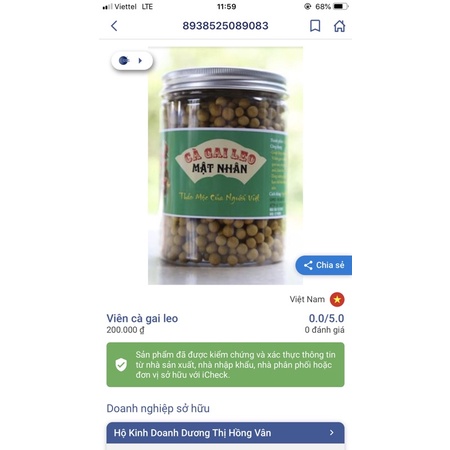Tap the small play arrow in pill
This screenshot has height=450, width=450.
click(140, 61)
